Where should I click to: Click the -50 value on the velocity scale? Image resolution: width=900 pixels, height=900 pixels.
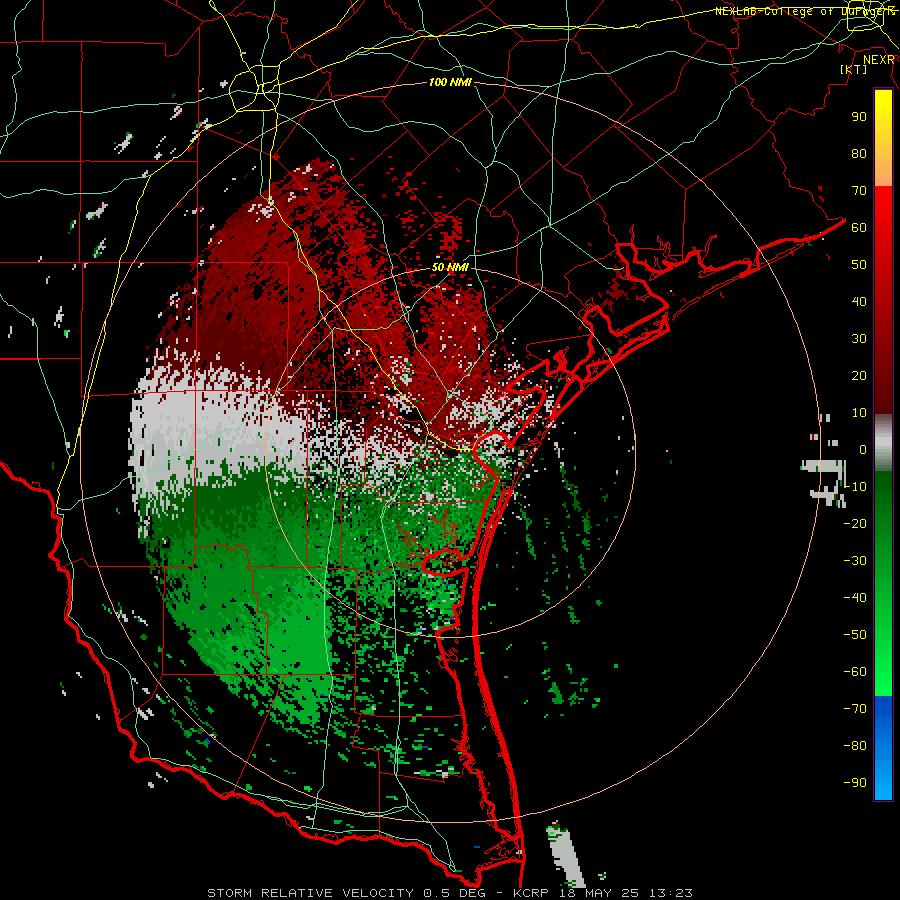855,635
